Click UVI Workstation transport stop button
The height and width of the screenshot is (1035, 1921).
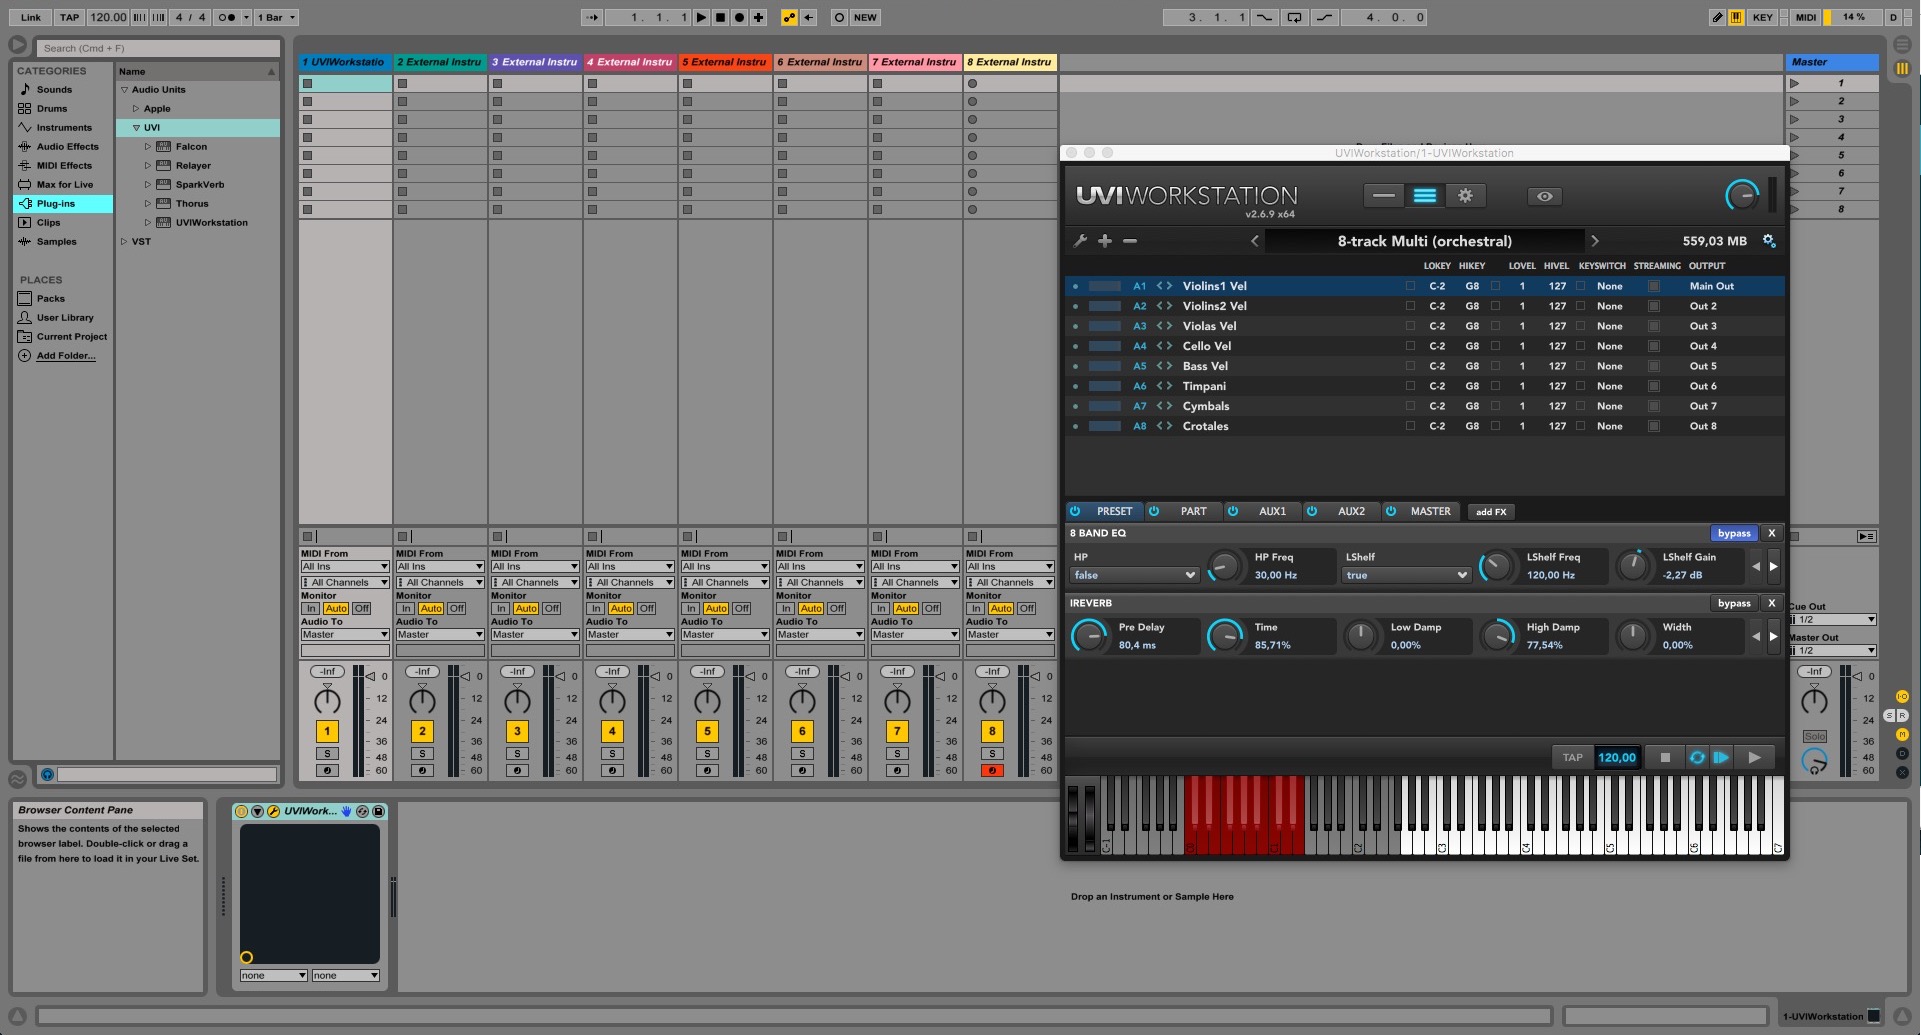[1665, 757]
